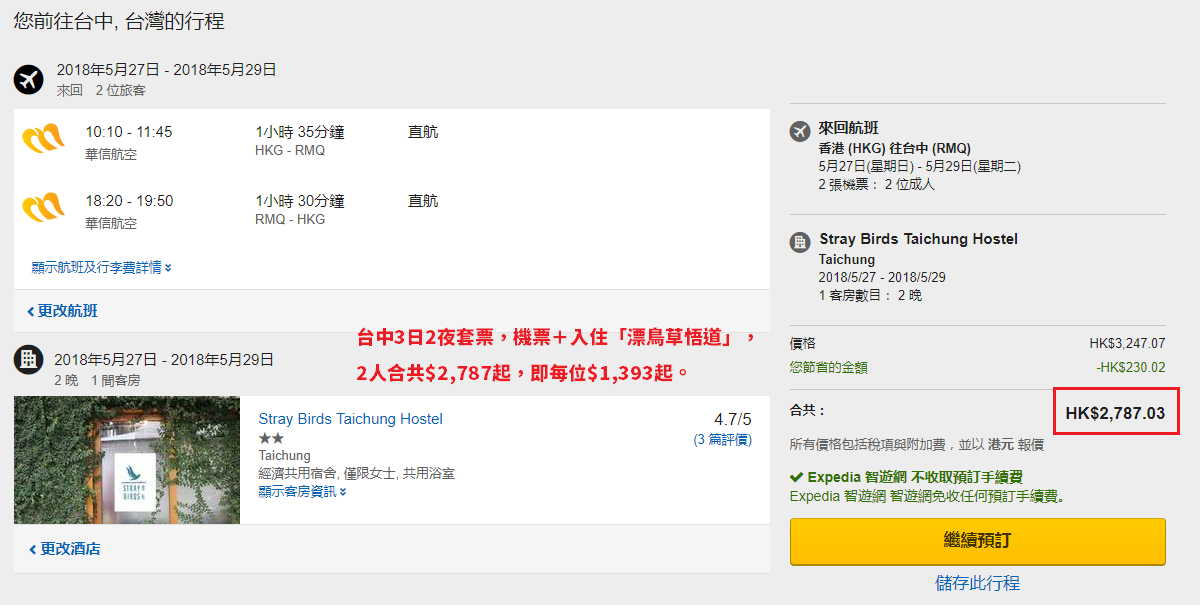Open the 3 篇評價 reviews link
The width and height of the screenshot is (1200, 605).
pyautogui.click(x=722, y=440)
